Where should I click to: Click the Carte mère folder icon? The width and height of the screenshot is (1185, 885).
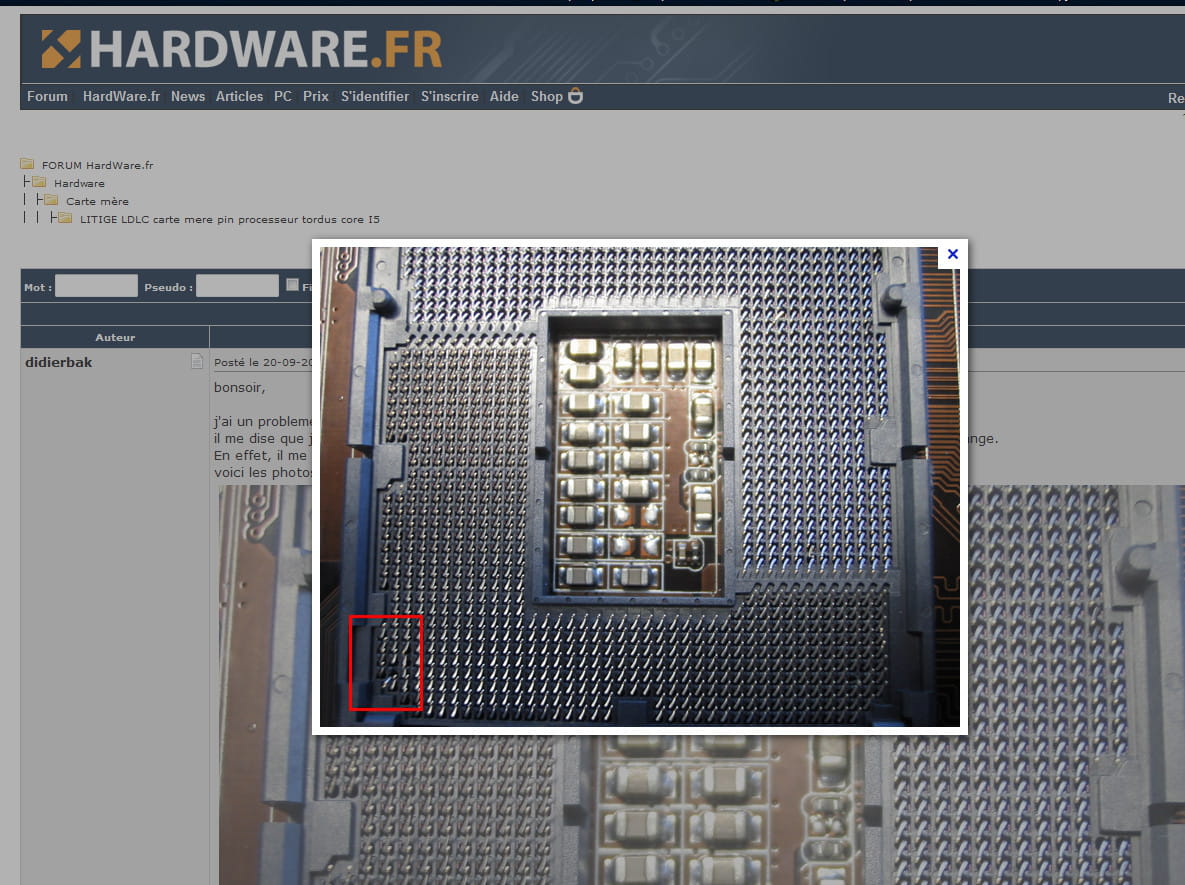pyautogui.click(x=51, y=201)
